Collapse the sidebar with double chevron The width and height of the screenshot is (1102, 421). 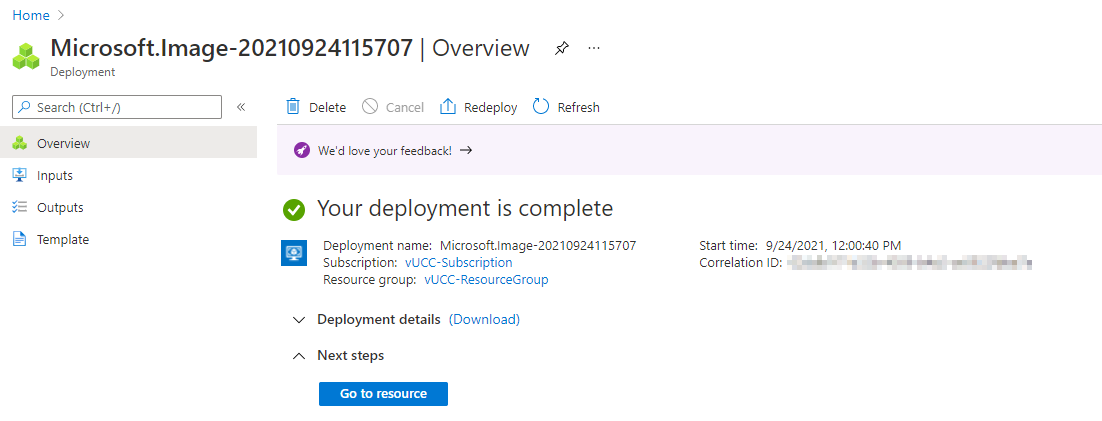[241, 107]
